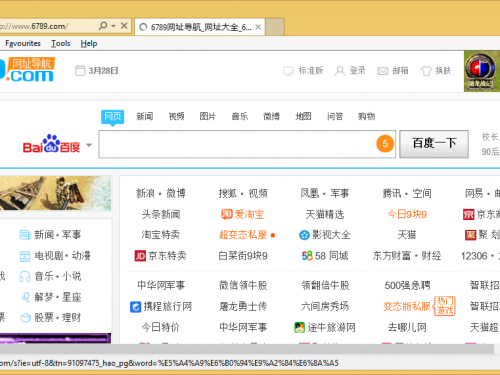Viewport: 500px width, 375px height.
Task: Select the 网页 search tab
Action: pyautogui.click(x=113, y=116)
